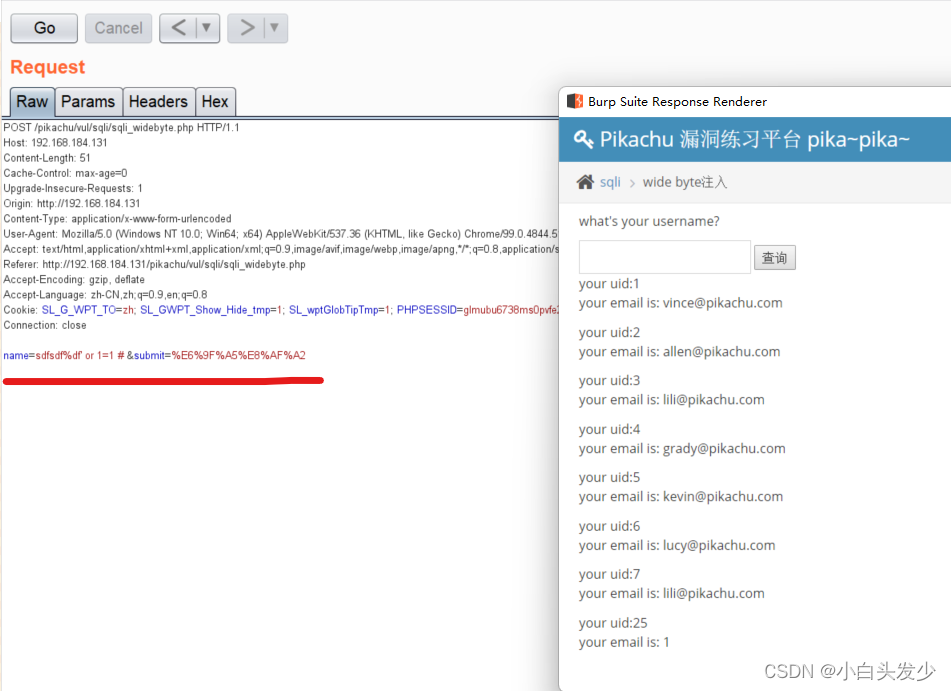Click the Burp Suite Response Renderer window title
The width and height of the screenshot is (951, 691).
click(677, 101)
